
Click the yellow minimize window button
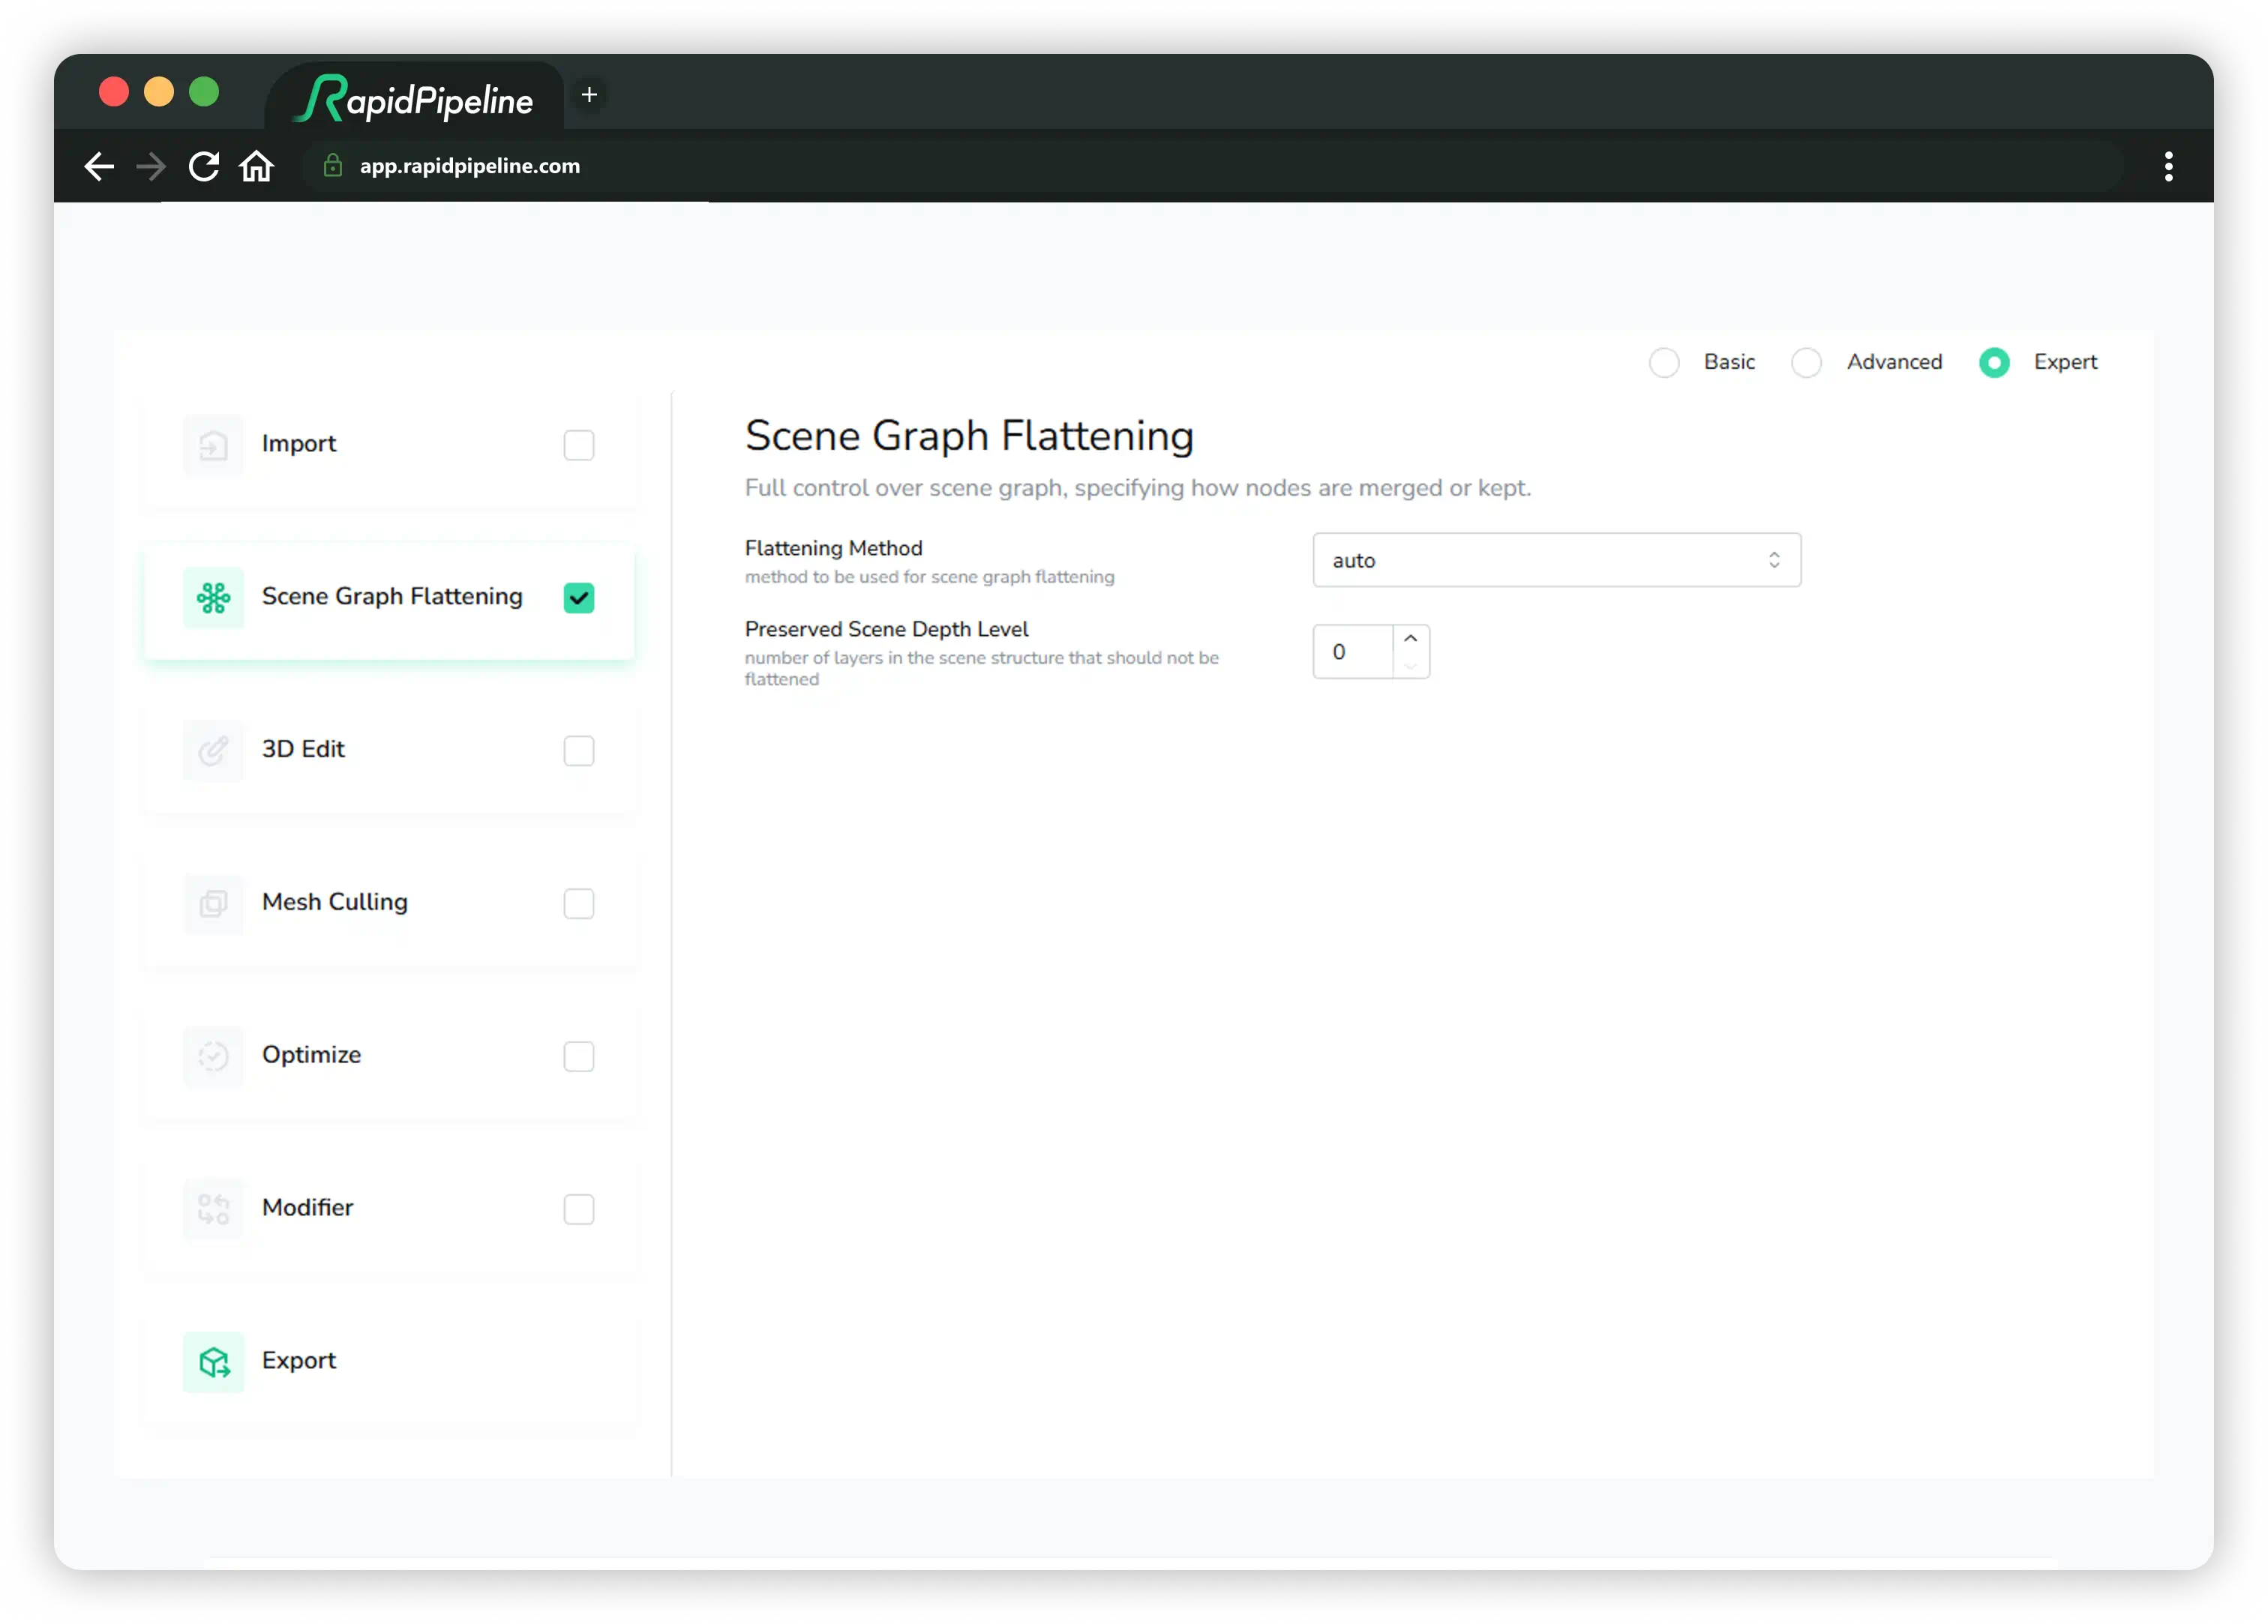[x=159, y=92]
